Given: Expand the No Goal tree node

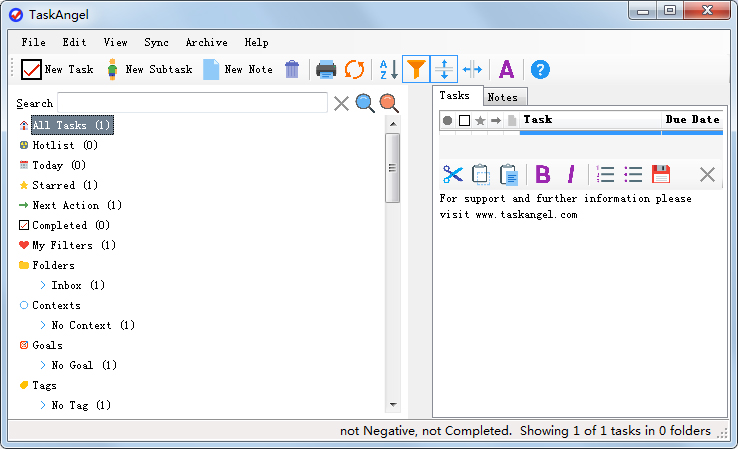Looking at the screenshot, I should (43, 365).
